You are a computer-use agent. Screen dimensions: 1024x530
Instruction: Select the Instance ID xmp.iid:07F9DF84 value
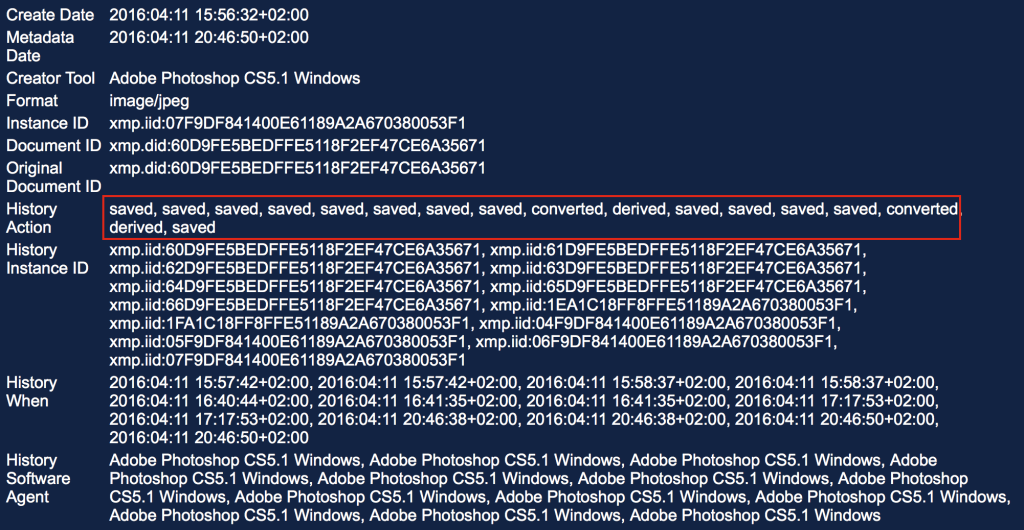[288, 123]
